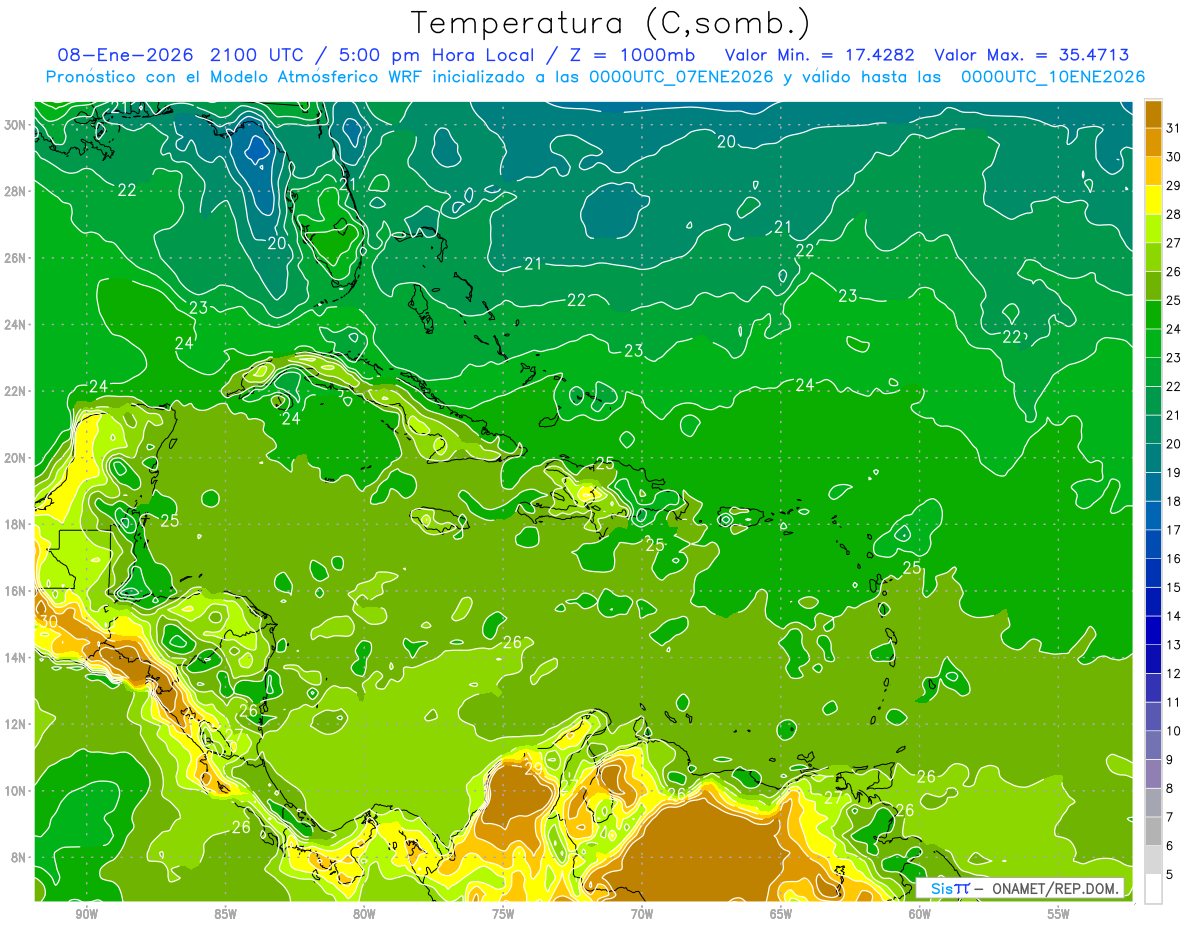Click the color scale value '14'

1174,616
